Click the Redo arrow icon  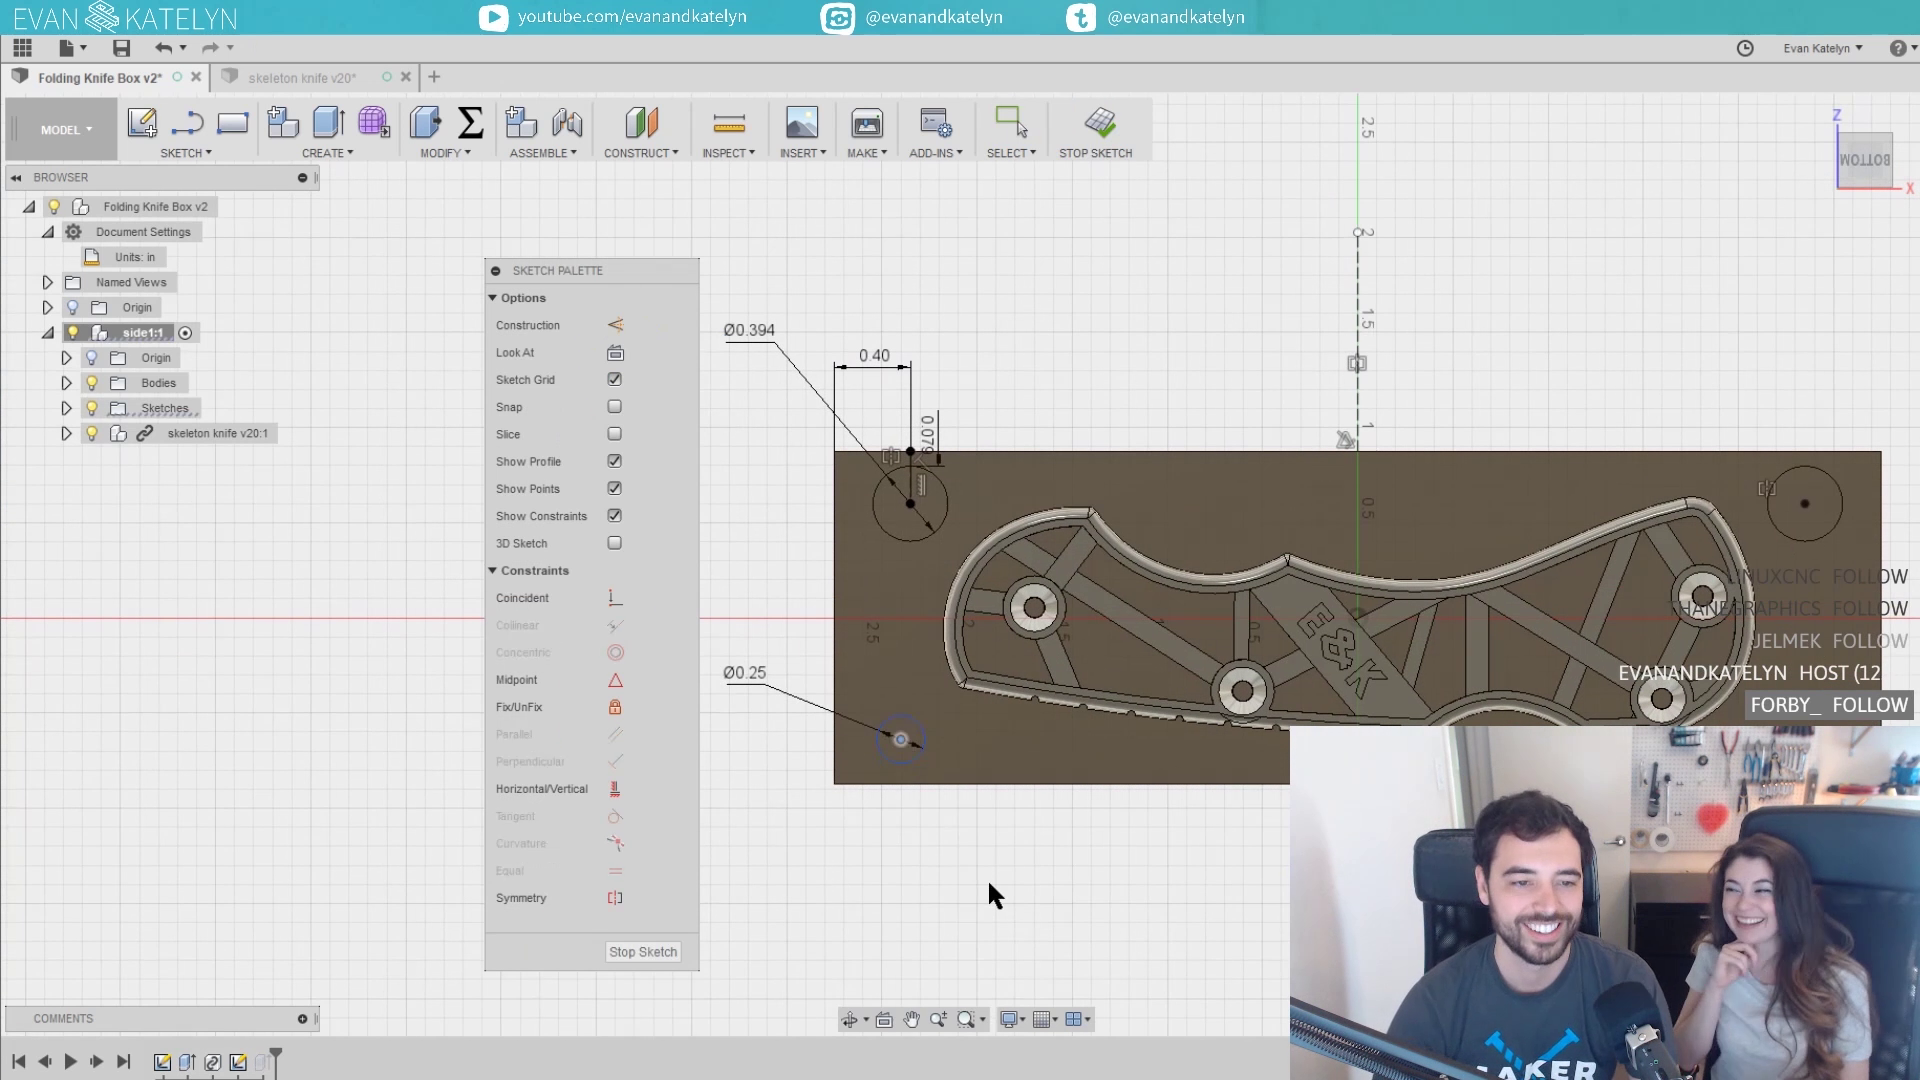pos(210,48)
